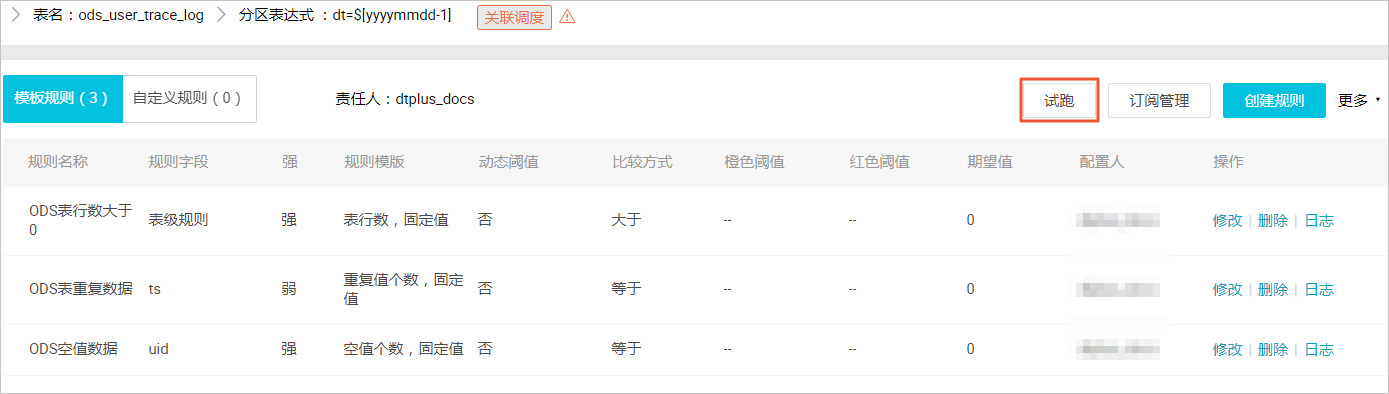Click the 关联调度 button
This screenshot has height=394, width=1389.
point(514,17)
